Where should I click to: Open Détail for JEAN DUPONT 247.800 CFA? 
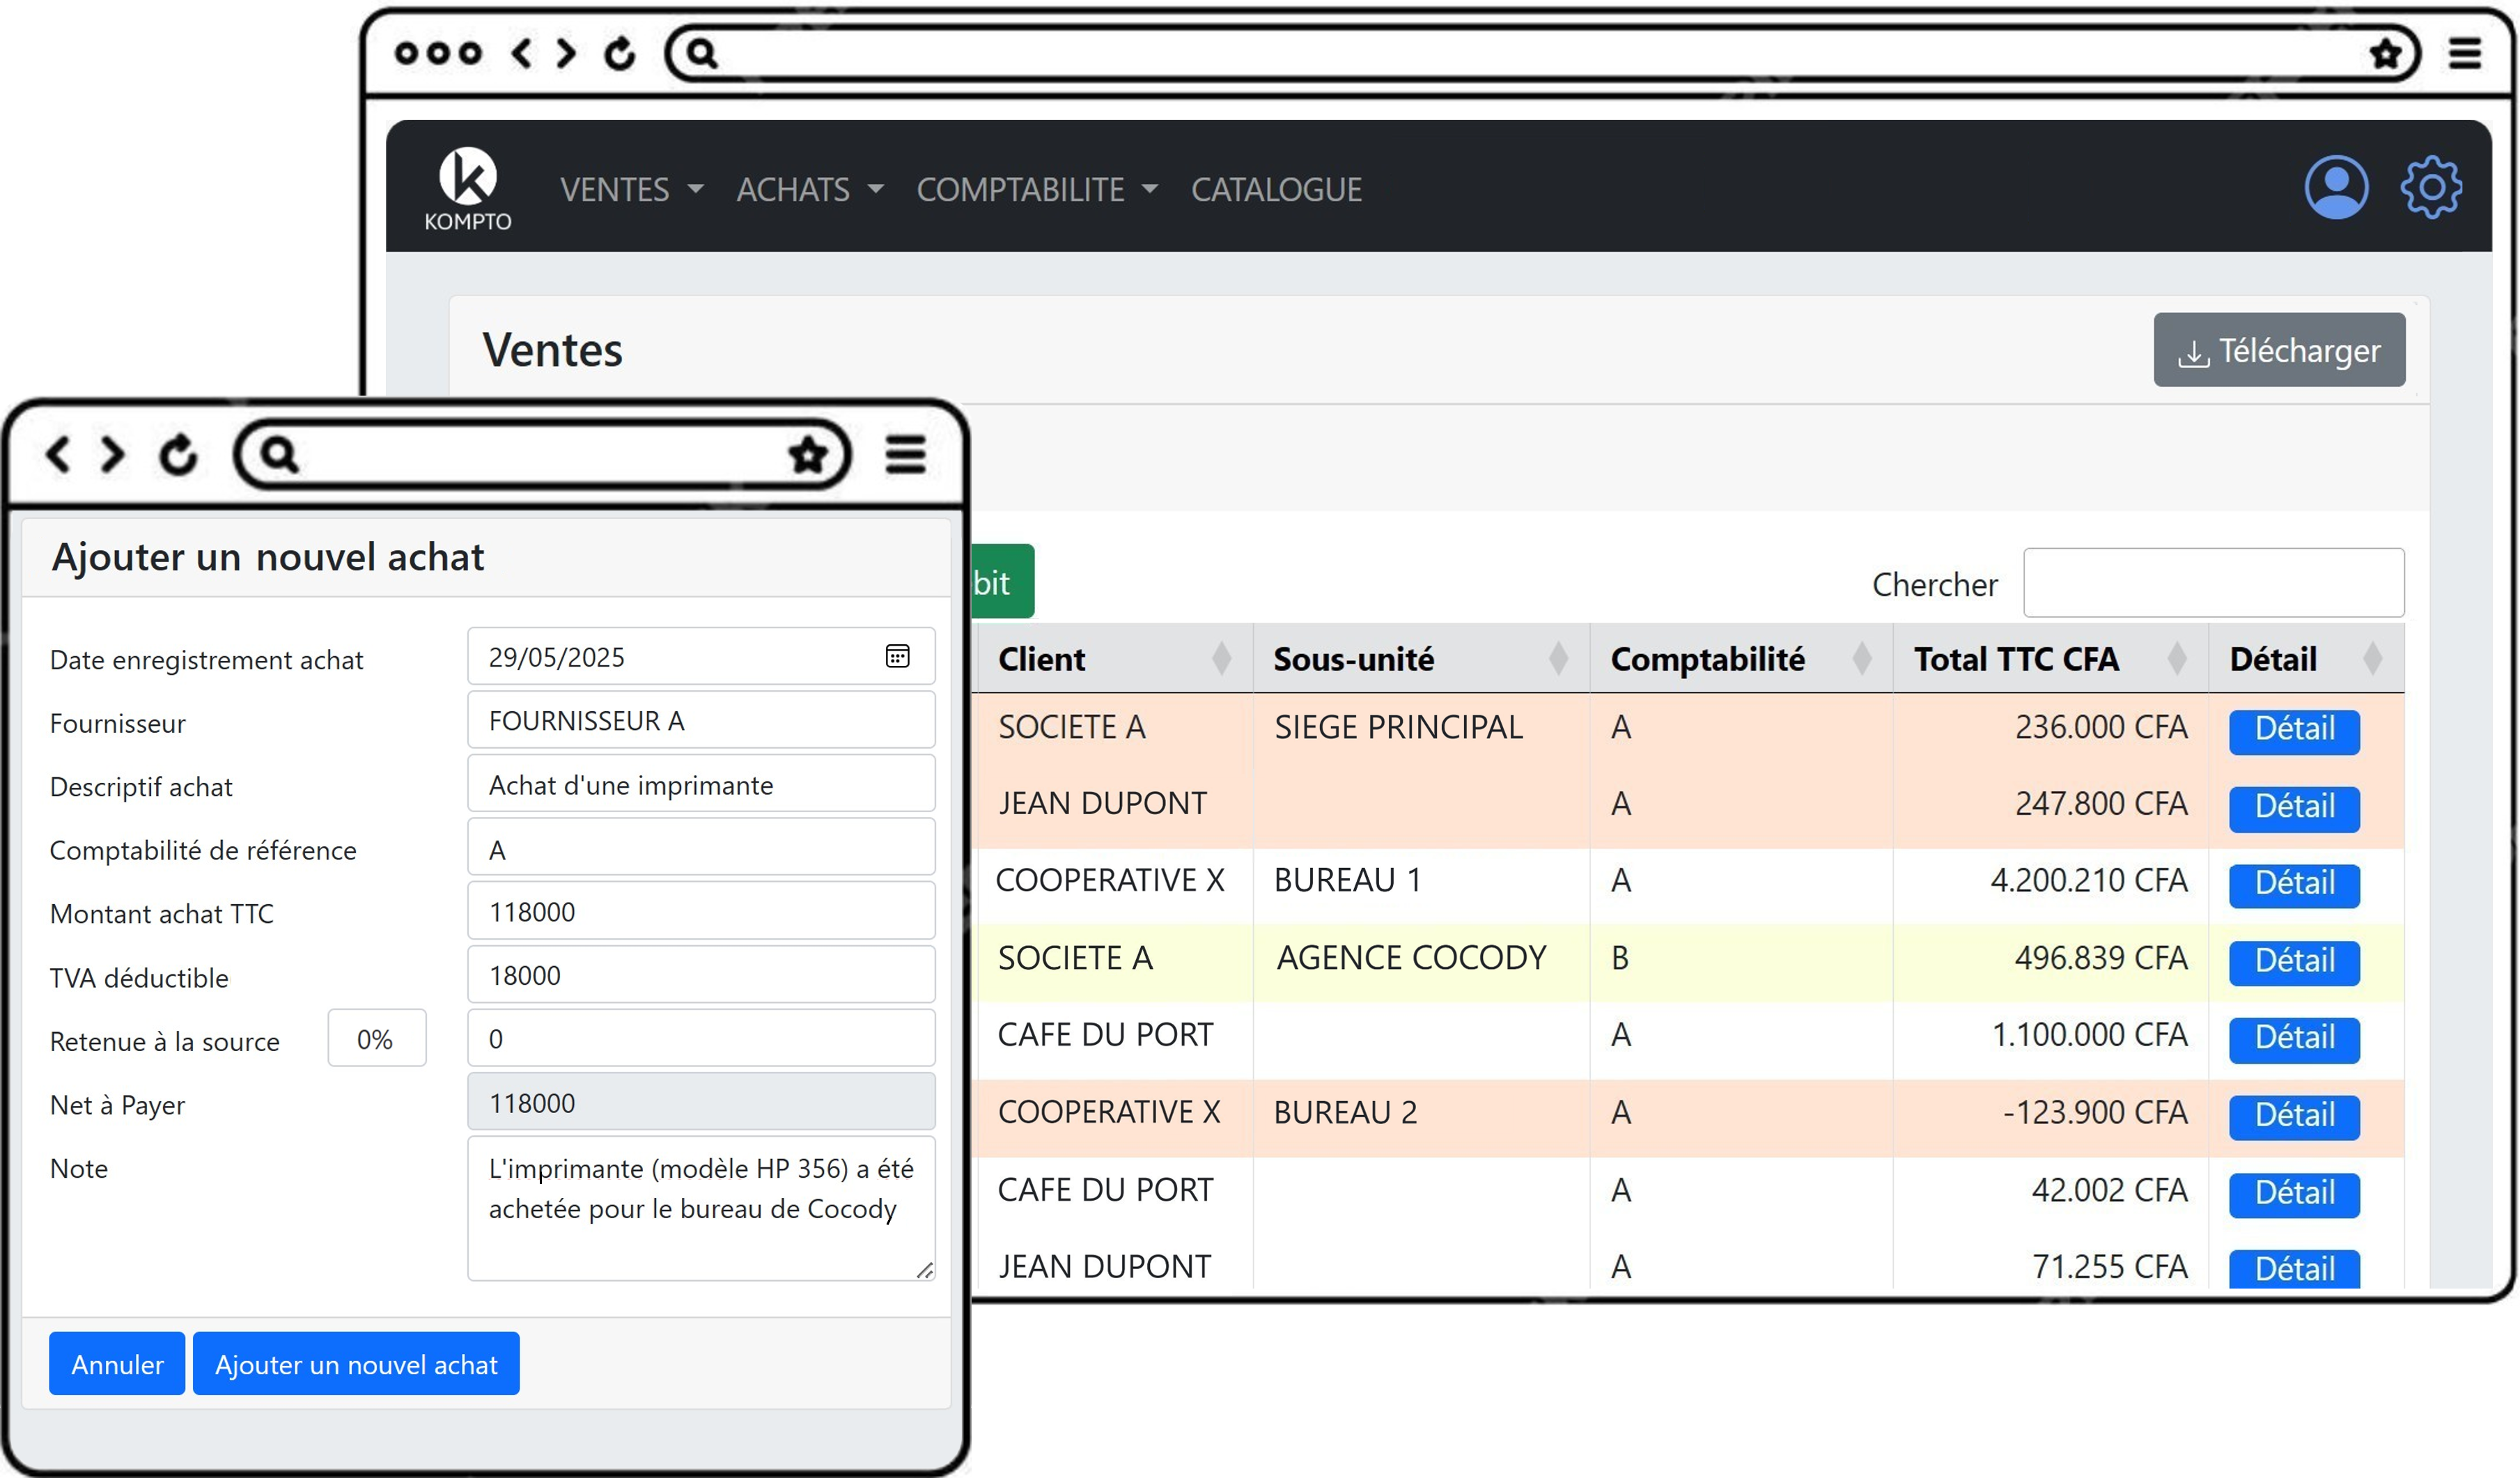pyautogui.click(x=2294, y=808)
